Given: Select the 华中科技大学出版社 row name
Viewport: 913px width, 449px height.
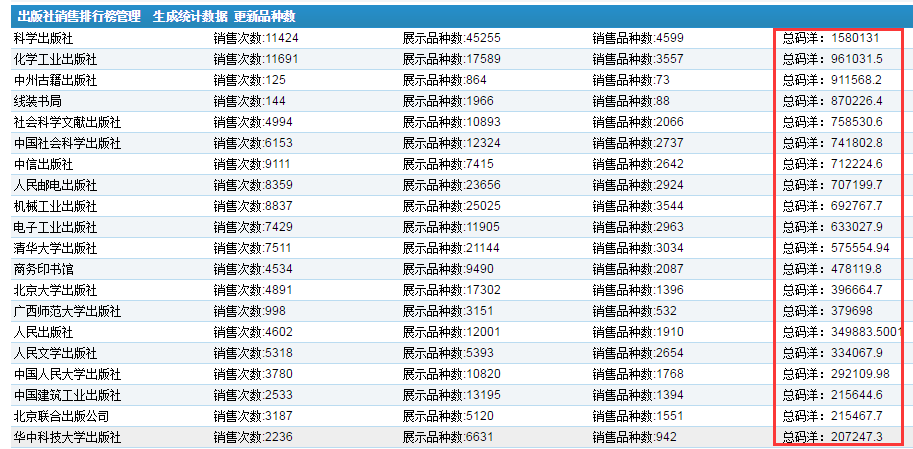Looking at the screenshot, I should [67, 437].
